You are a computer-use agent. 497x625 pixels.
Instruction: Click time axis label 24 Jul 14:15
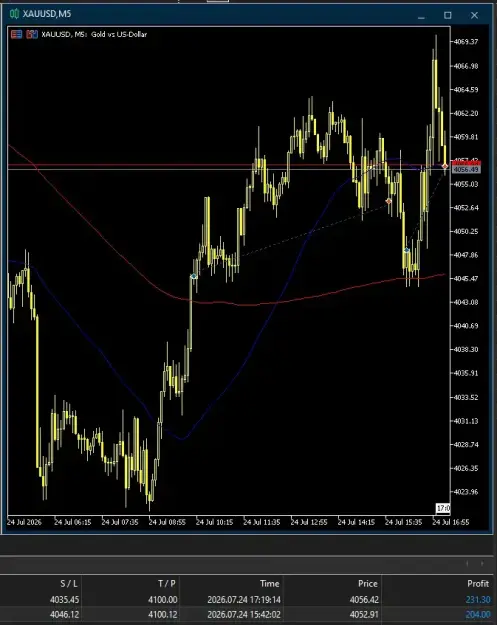pos(356,522)
